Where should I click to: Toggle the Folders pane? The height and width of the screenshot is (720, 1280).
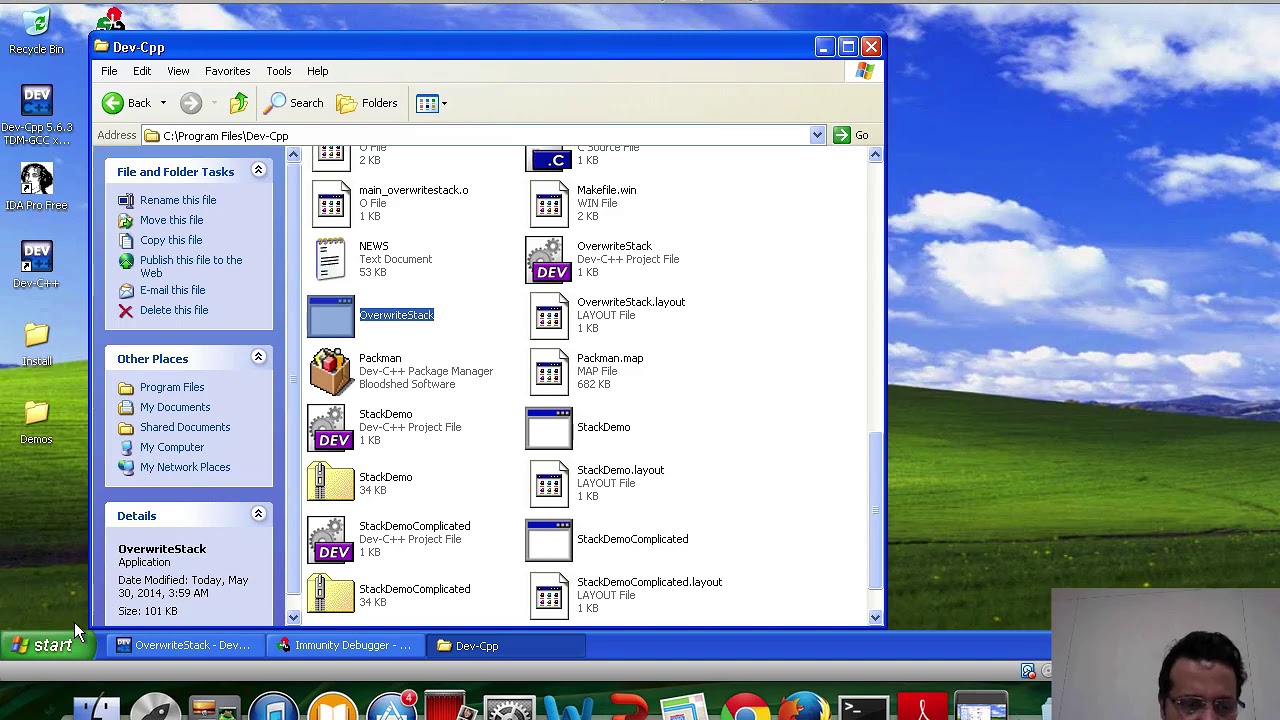point(367,103)
